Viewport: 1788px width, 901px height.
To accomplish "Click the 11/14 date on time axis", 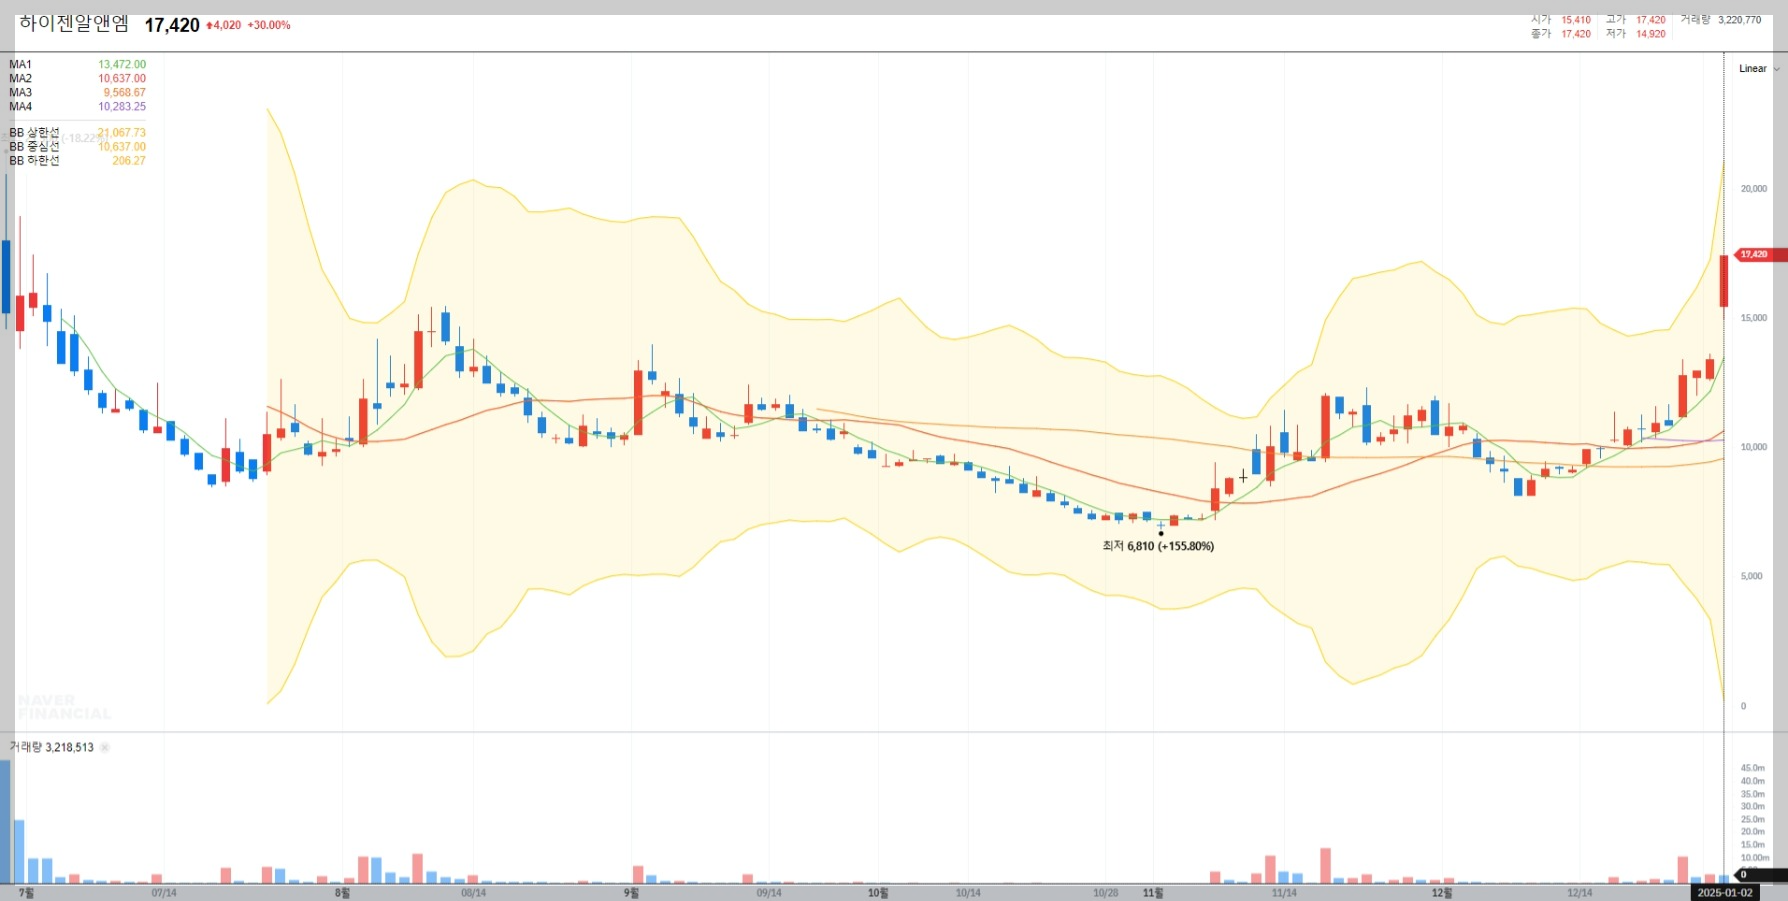I will tap(1285, 893).
